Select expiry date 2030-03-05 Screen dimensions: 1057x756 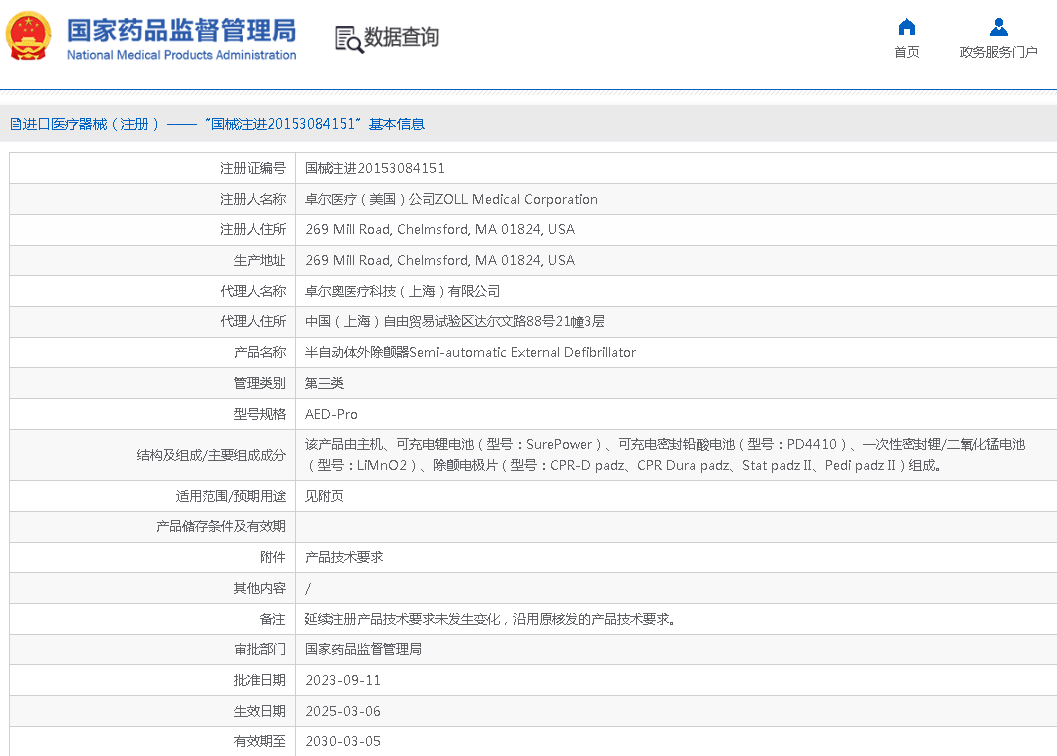pos(343,741)
